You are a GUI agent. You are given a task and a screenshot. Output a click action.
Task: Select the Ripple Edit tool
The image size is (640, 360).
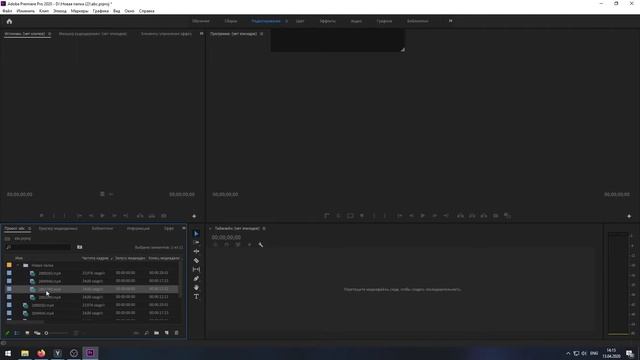pos(196,251)
